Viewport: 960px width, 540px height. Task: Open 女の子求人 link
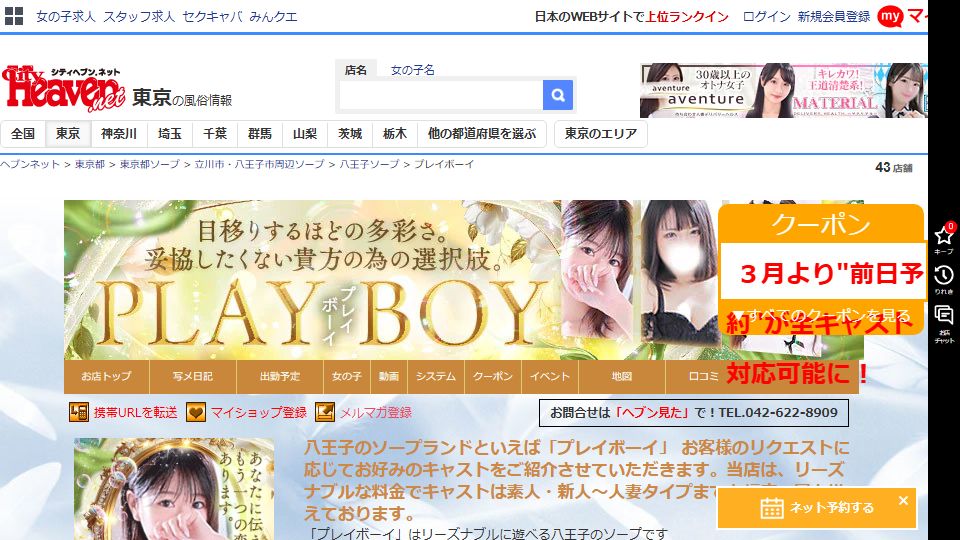(x=66, y=17)
